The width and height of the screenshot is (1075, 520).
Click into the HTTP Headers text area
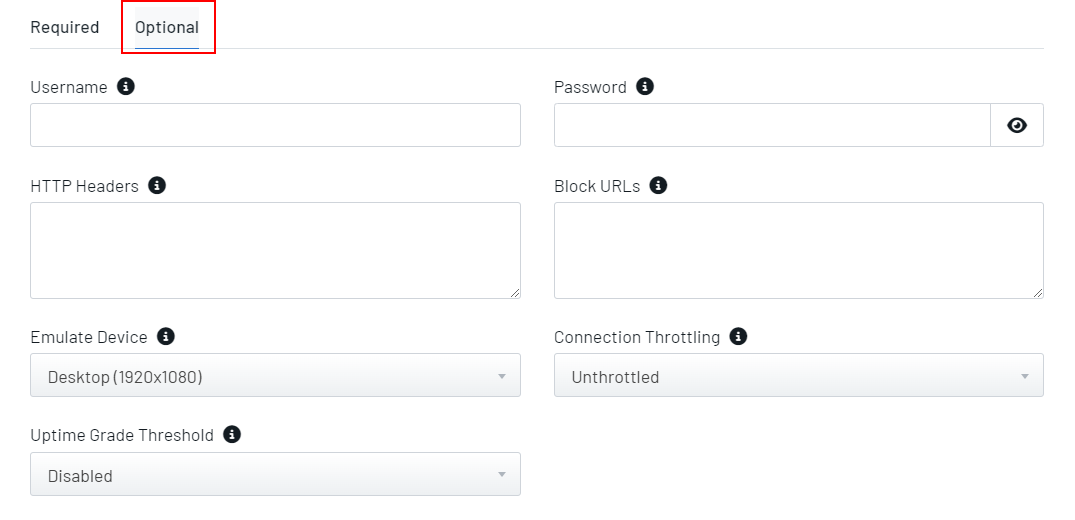click(x=276, y=250)
